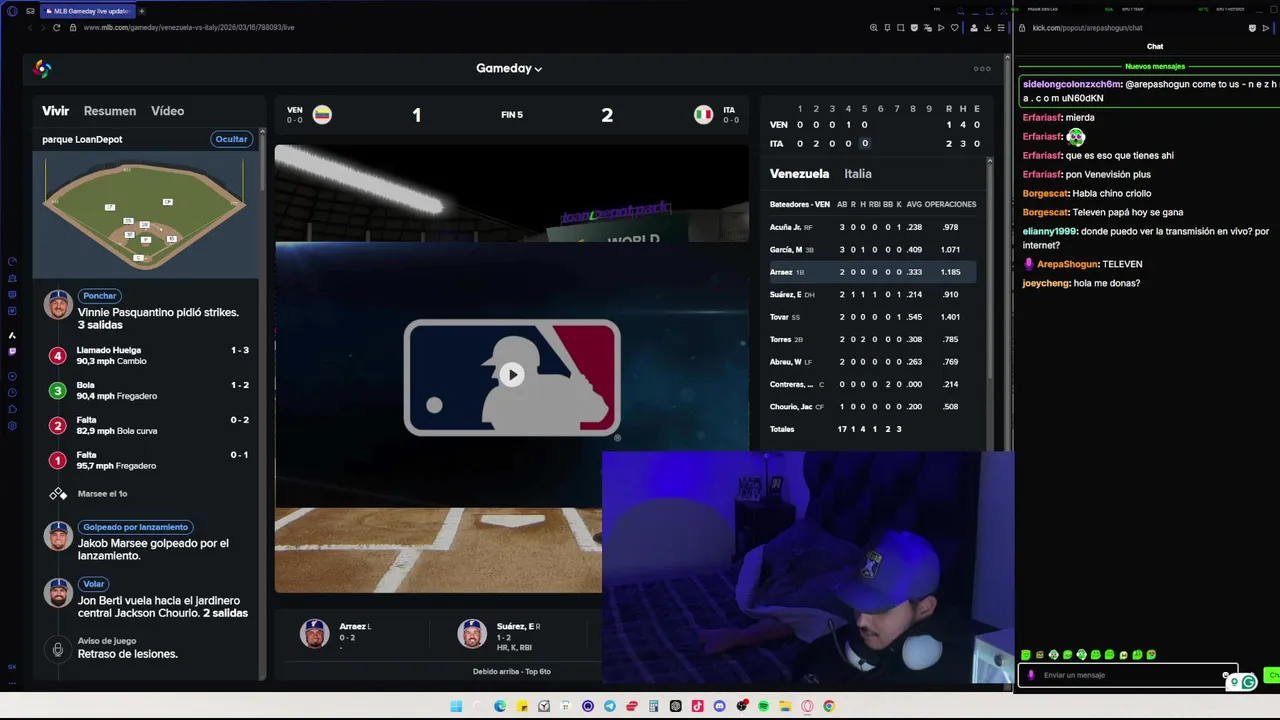
Task: Open Google Chrome from taskbar
Action: [829, 706]
